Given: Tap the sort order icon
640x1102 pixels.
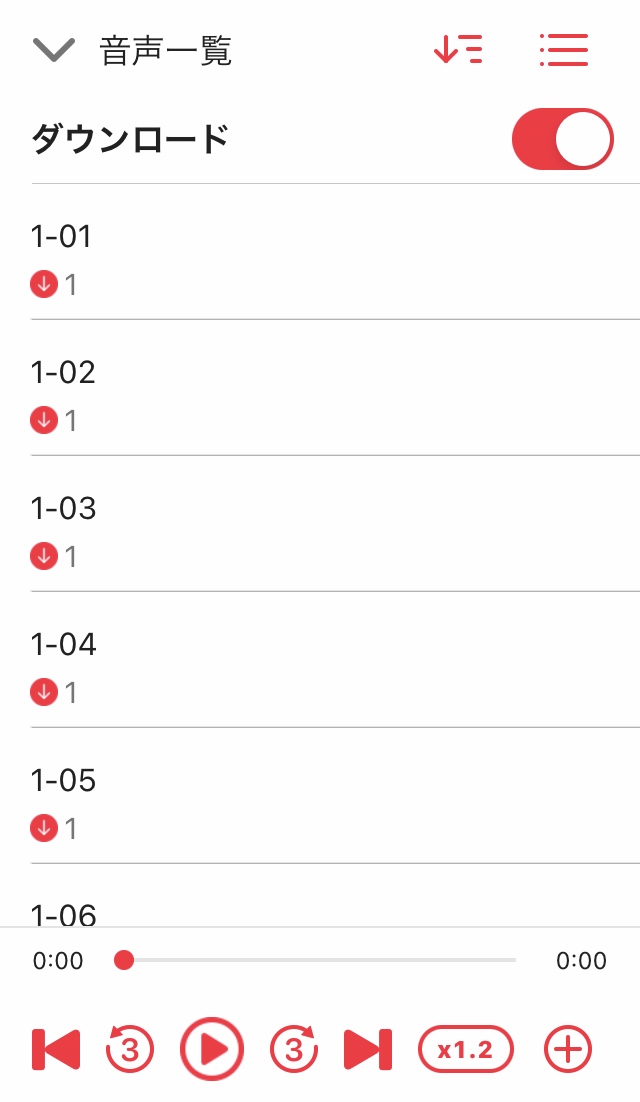Looking at the screenshot, I should [458, 49].
